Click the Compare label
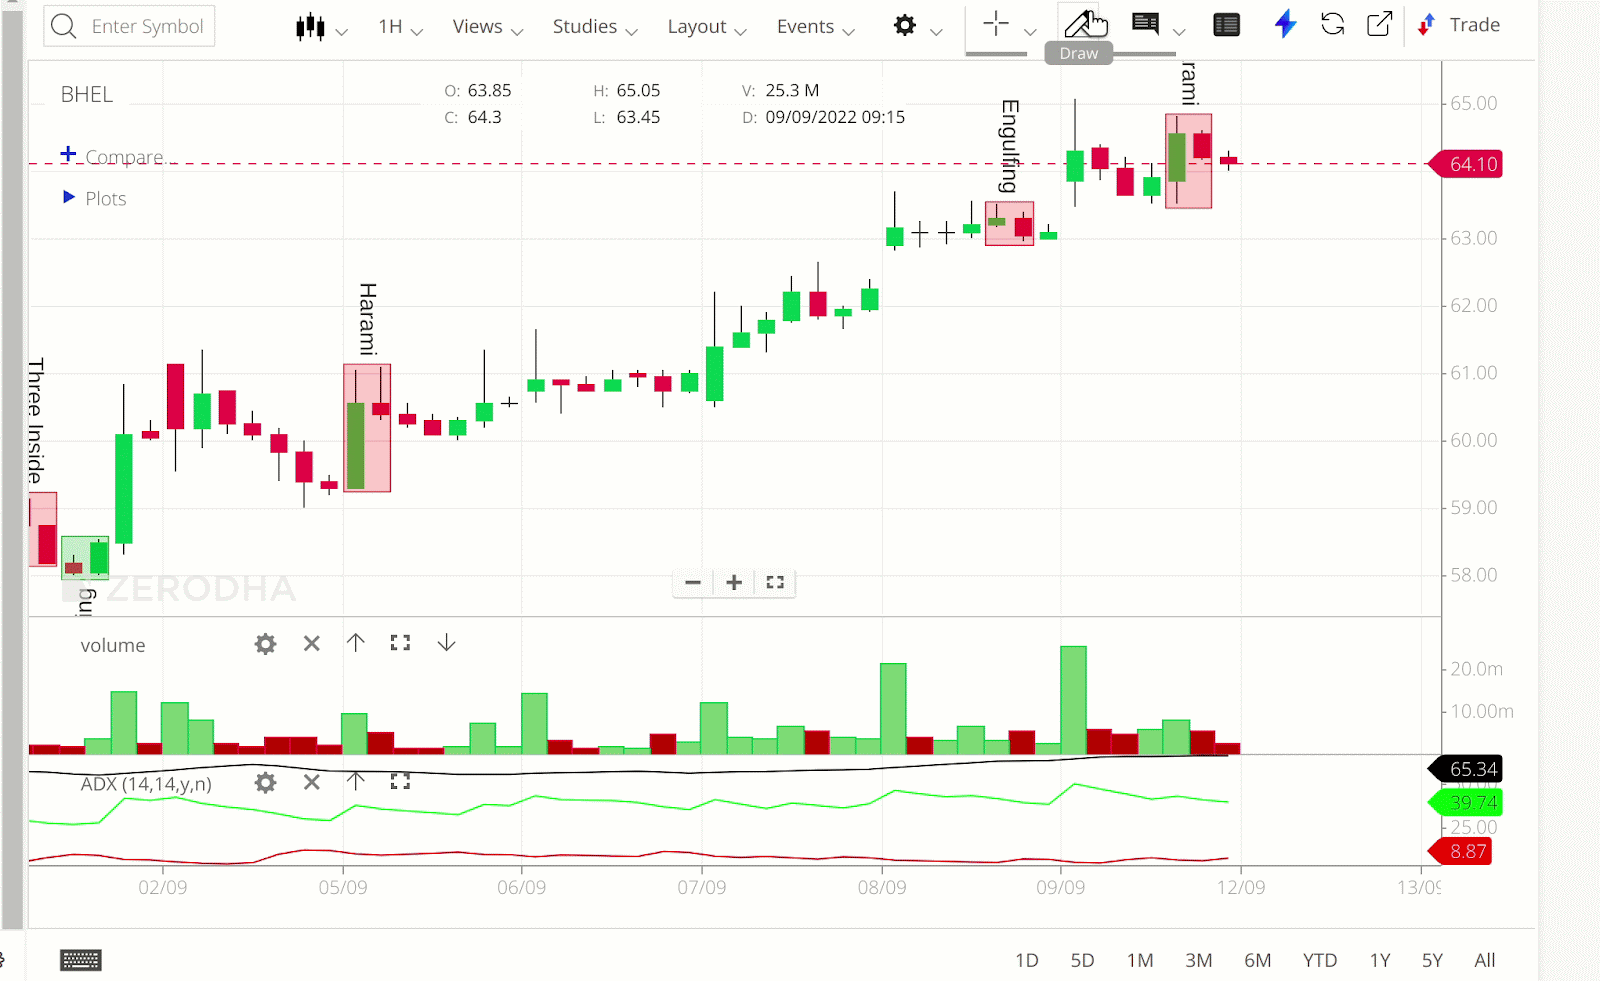Screen dimensions: 1600x981 point(124,157)
